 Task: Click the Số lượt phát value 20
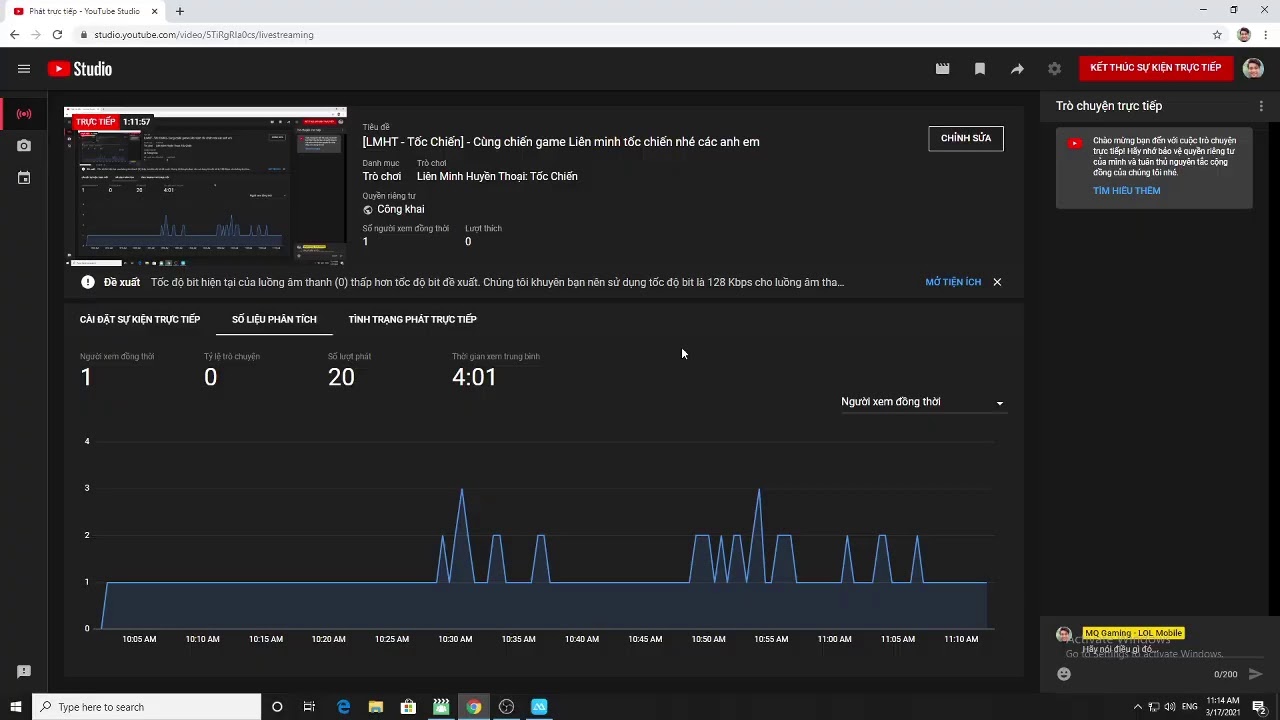pyautogui.click(x=341, y=377)
